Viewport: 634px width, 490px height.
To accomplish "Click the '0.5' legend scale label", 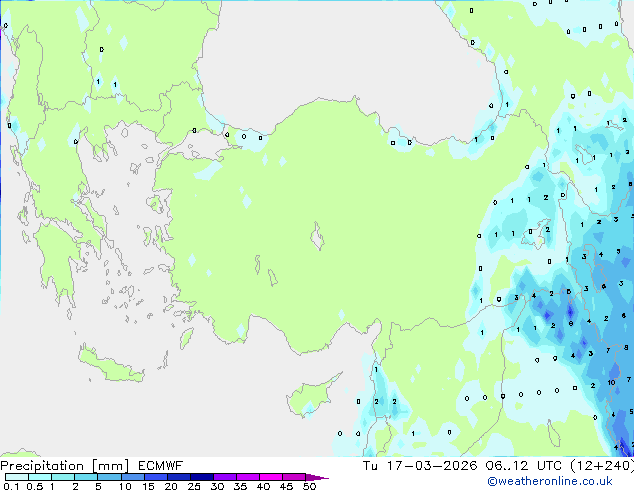I will [35, 486].
